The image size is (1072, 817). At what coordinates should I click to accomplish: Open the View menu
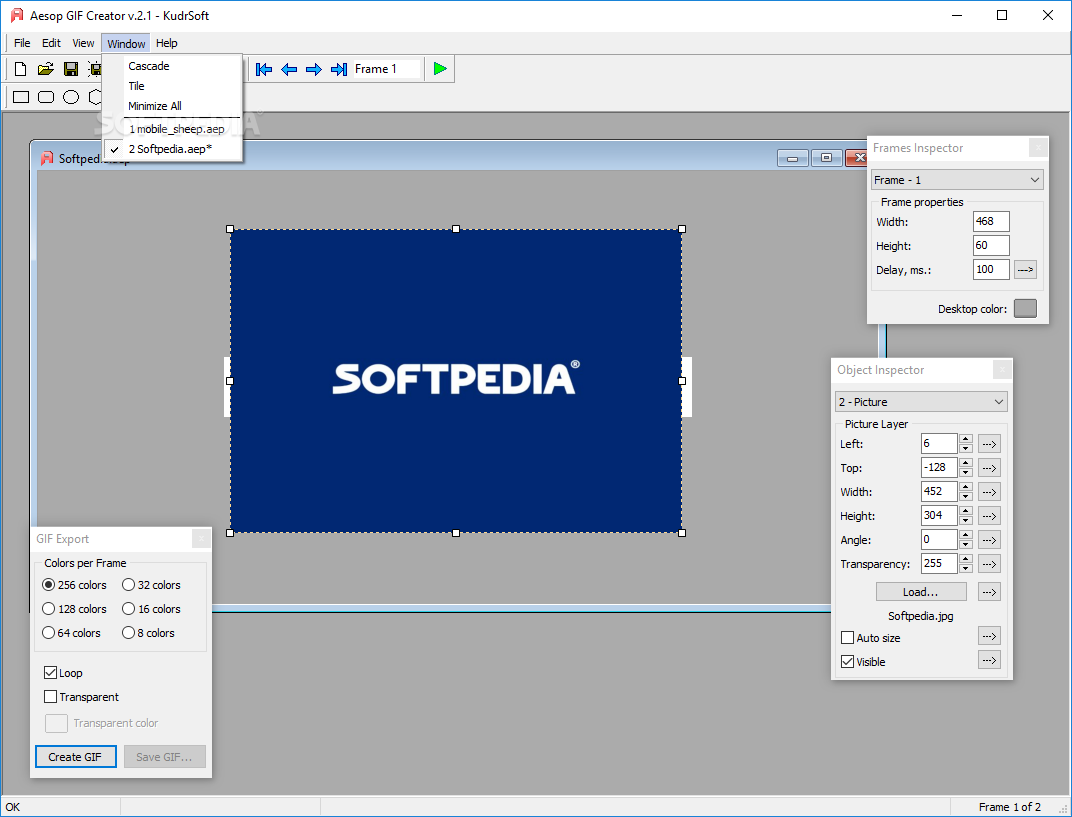83,43
